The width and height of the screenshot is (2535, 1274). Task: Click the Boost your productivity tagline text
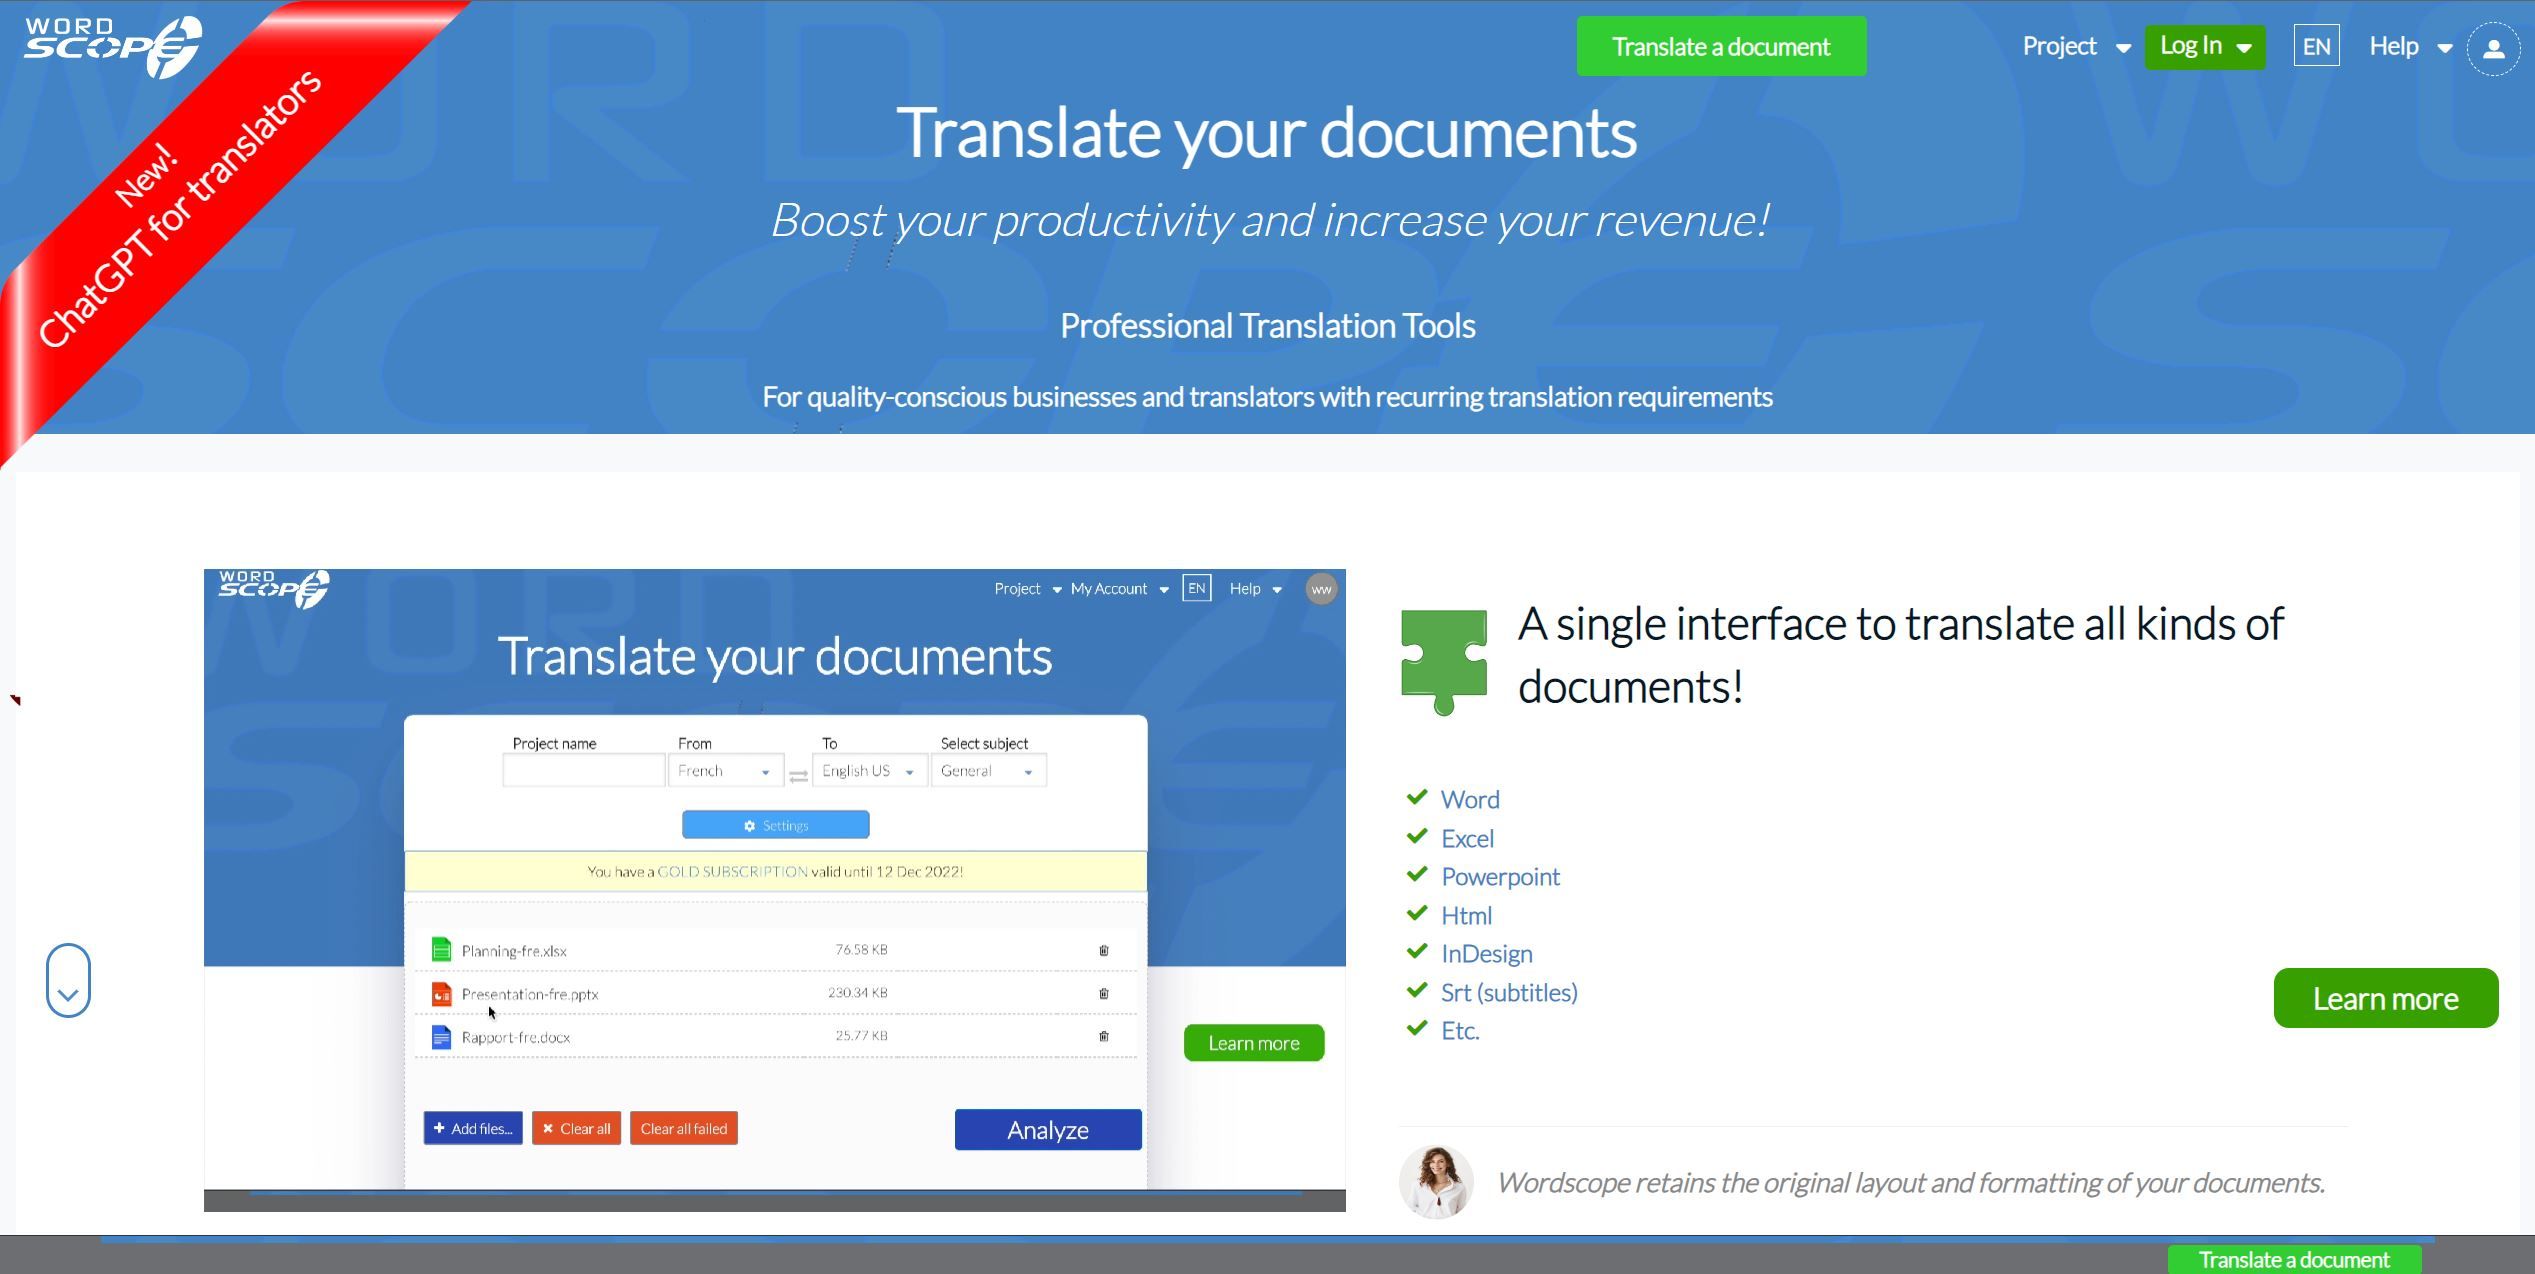click(x=1270, y=220)
